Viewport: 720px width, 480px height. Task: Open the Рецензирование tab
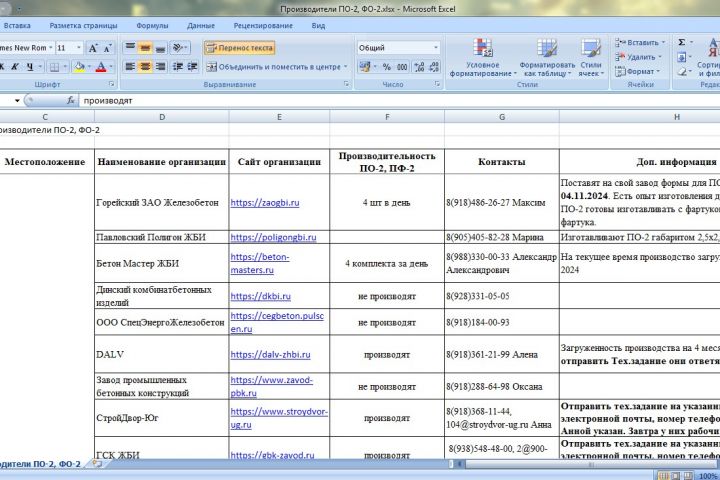click(263, 26)
